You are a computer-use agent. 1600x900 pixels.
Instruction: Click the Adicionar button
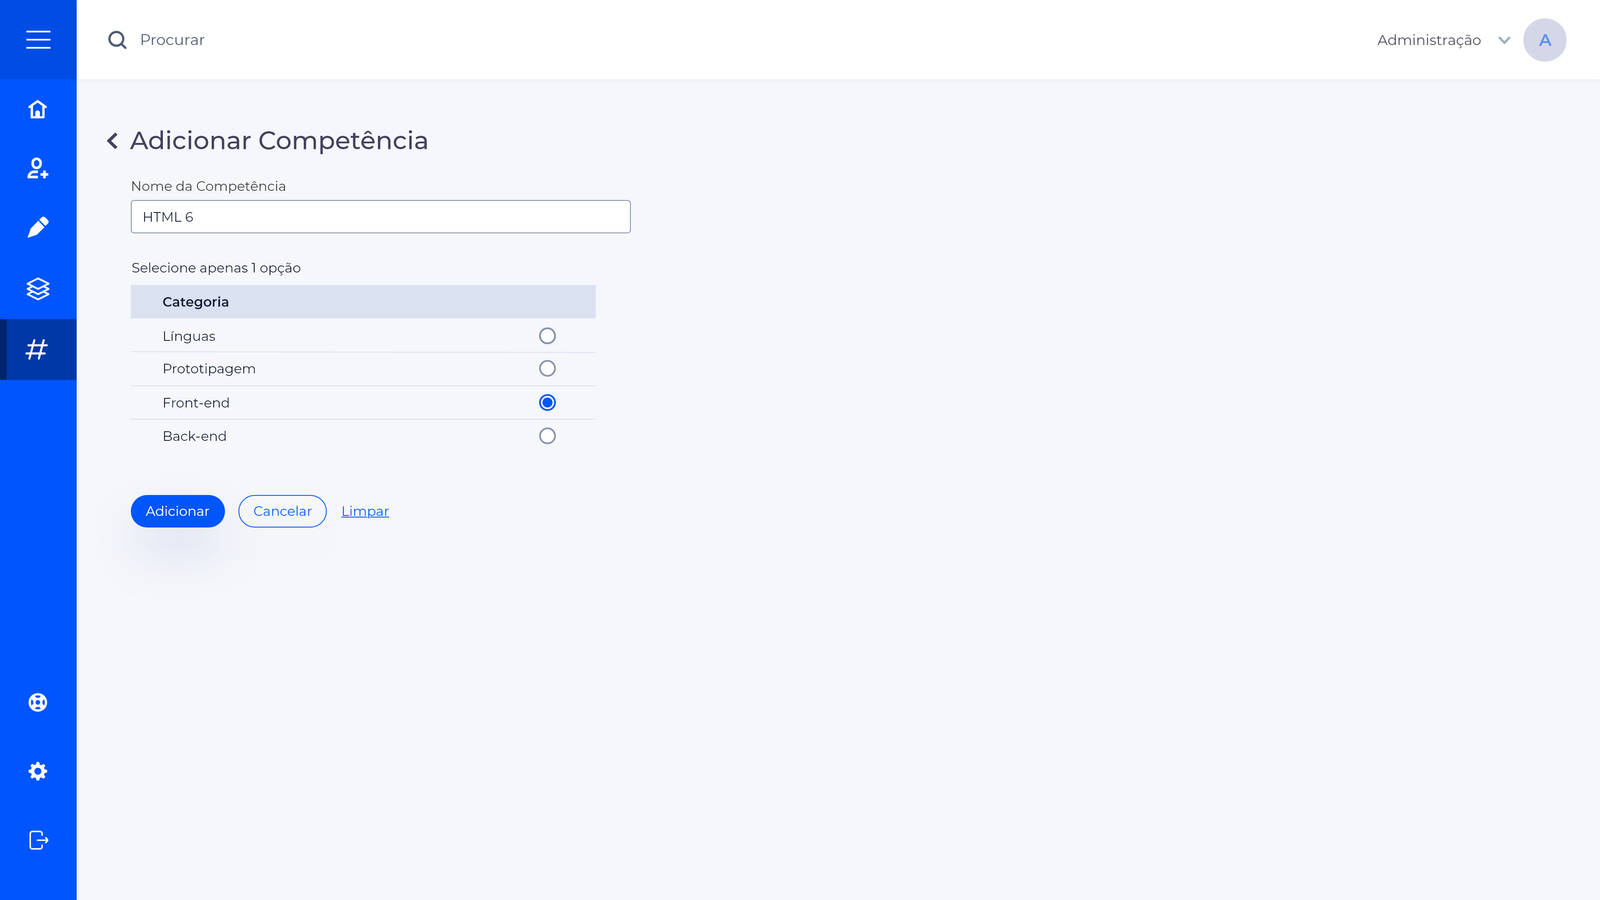178,511
